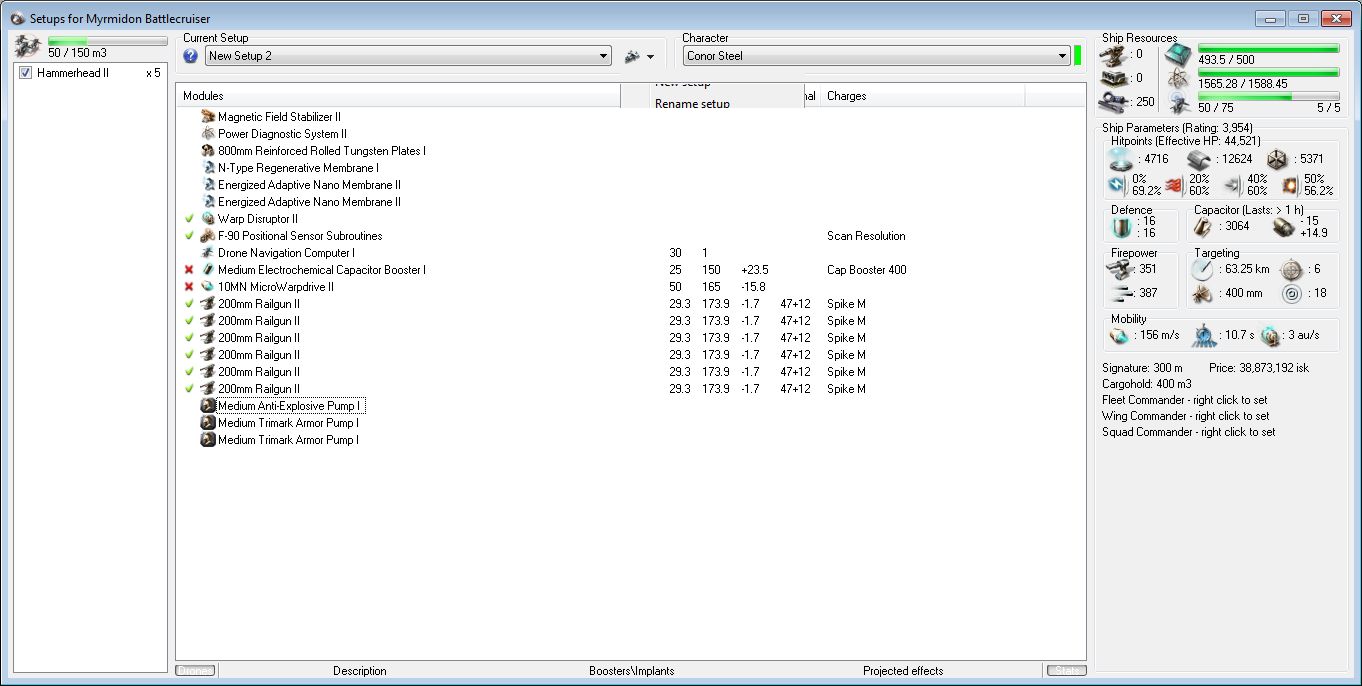Click the Drone Navigation Computer I icon
This screenshot has width=1362, height=686.
(208, 253)
